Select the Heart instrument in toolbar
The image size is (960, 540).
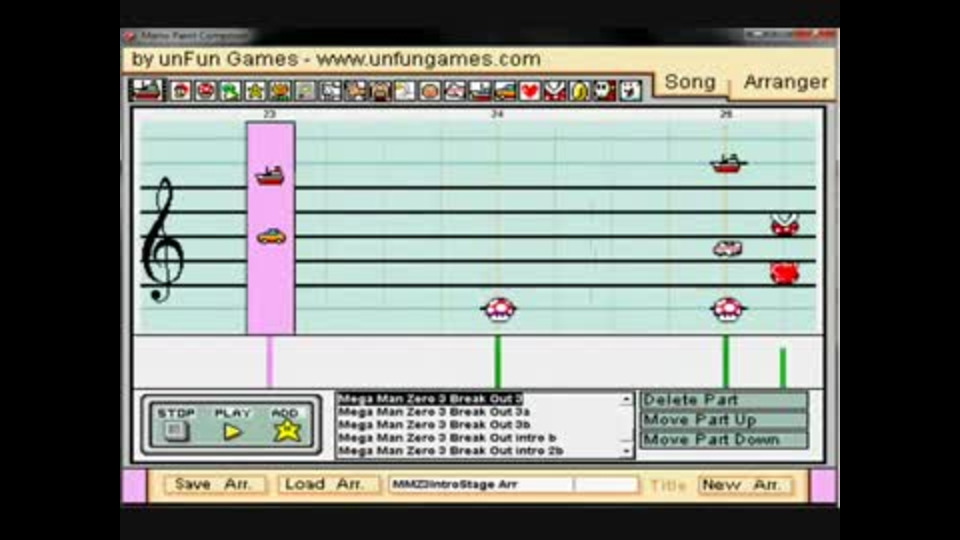(x=530, y=91)
